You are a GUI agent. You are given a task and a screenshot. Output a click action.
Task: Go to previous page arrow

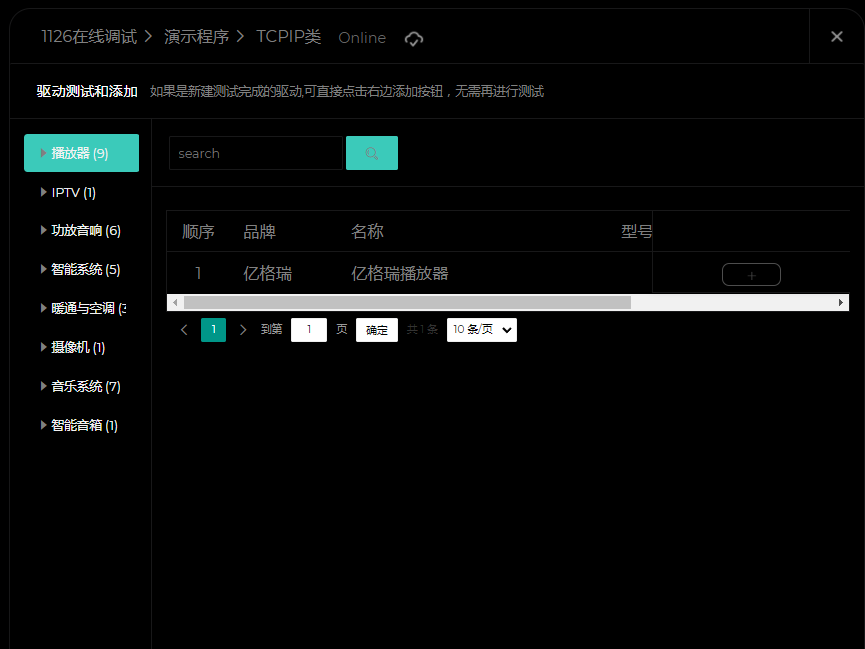[184, 330]
